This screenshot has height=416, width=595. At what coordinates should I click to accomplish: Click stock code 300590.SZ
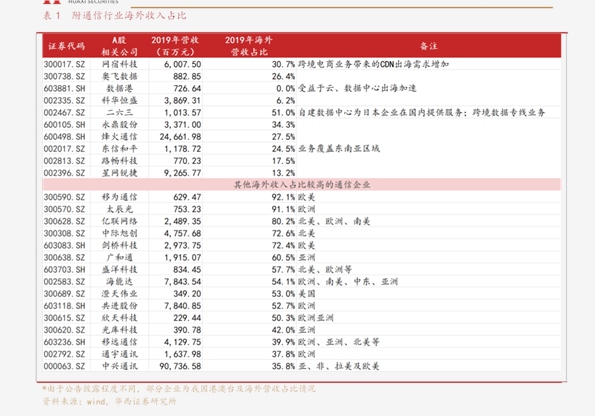[x=65, y=197]
